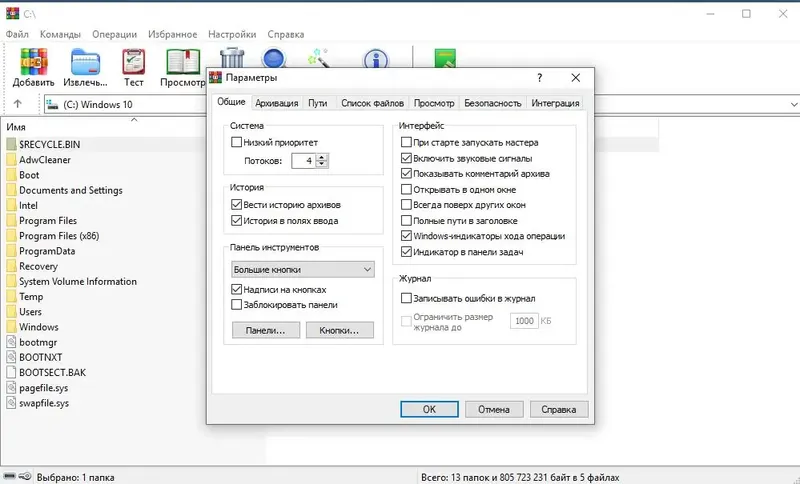Screen dimensions: 800x484
Task: Click the swapfile.sys file icon
Action: (x=12, y=403)
